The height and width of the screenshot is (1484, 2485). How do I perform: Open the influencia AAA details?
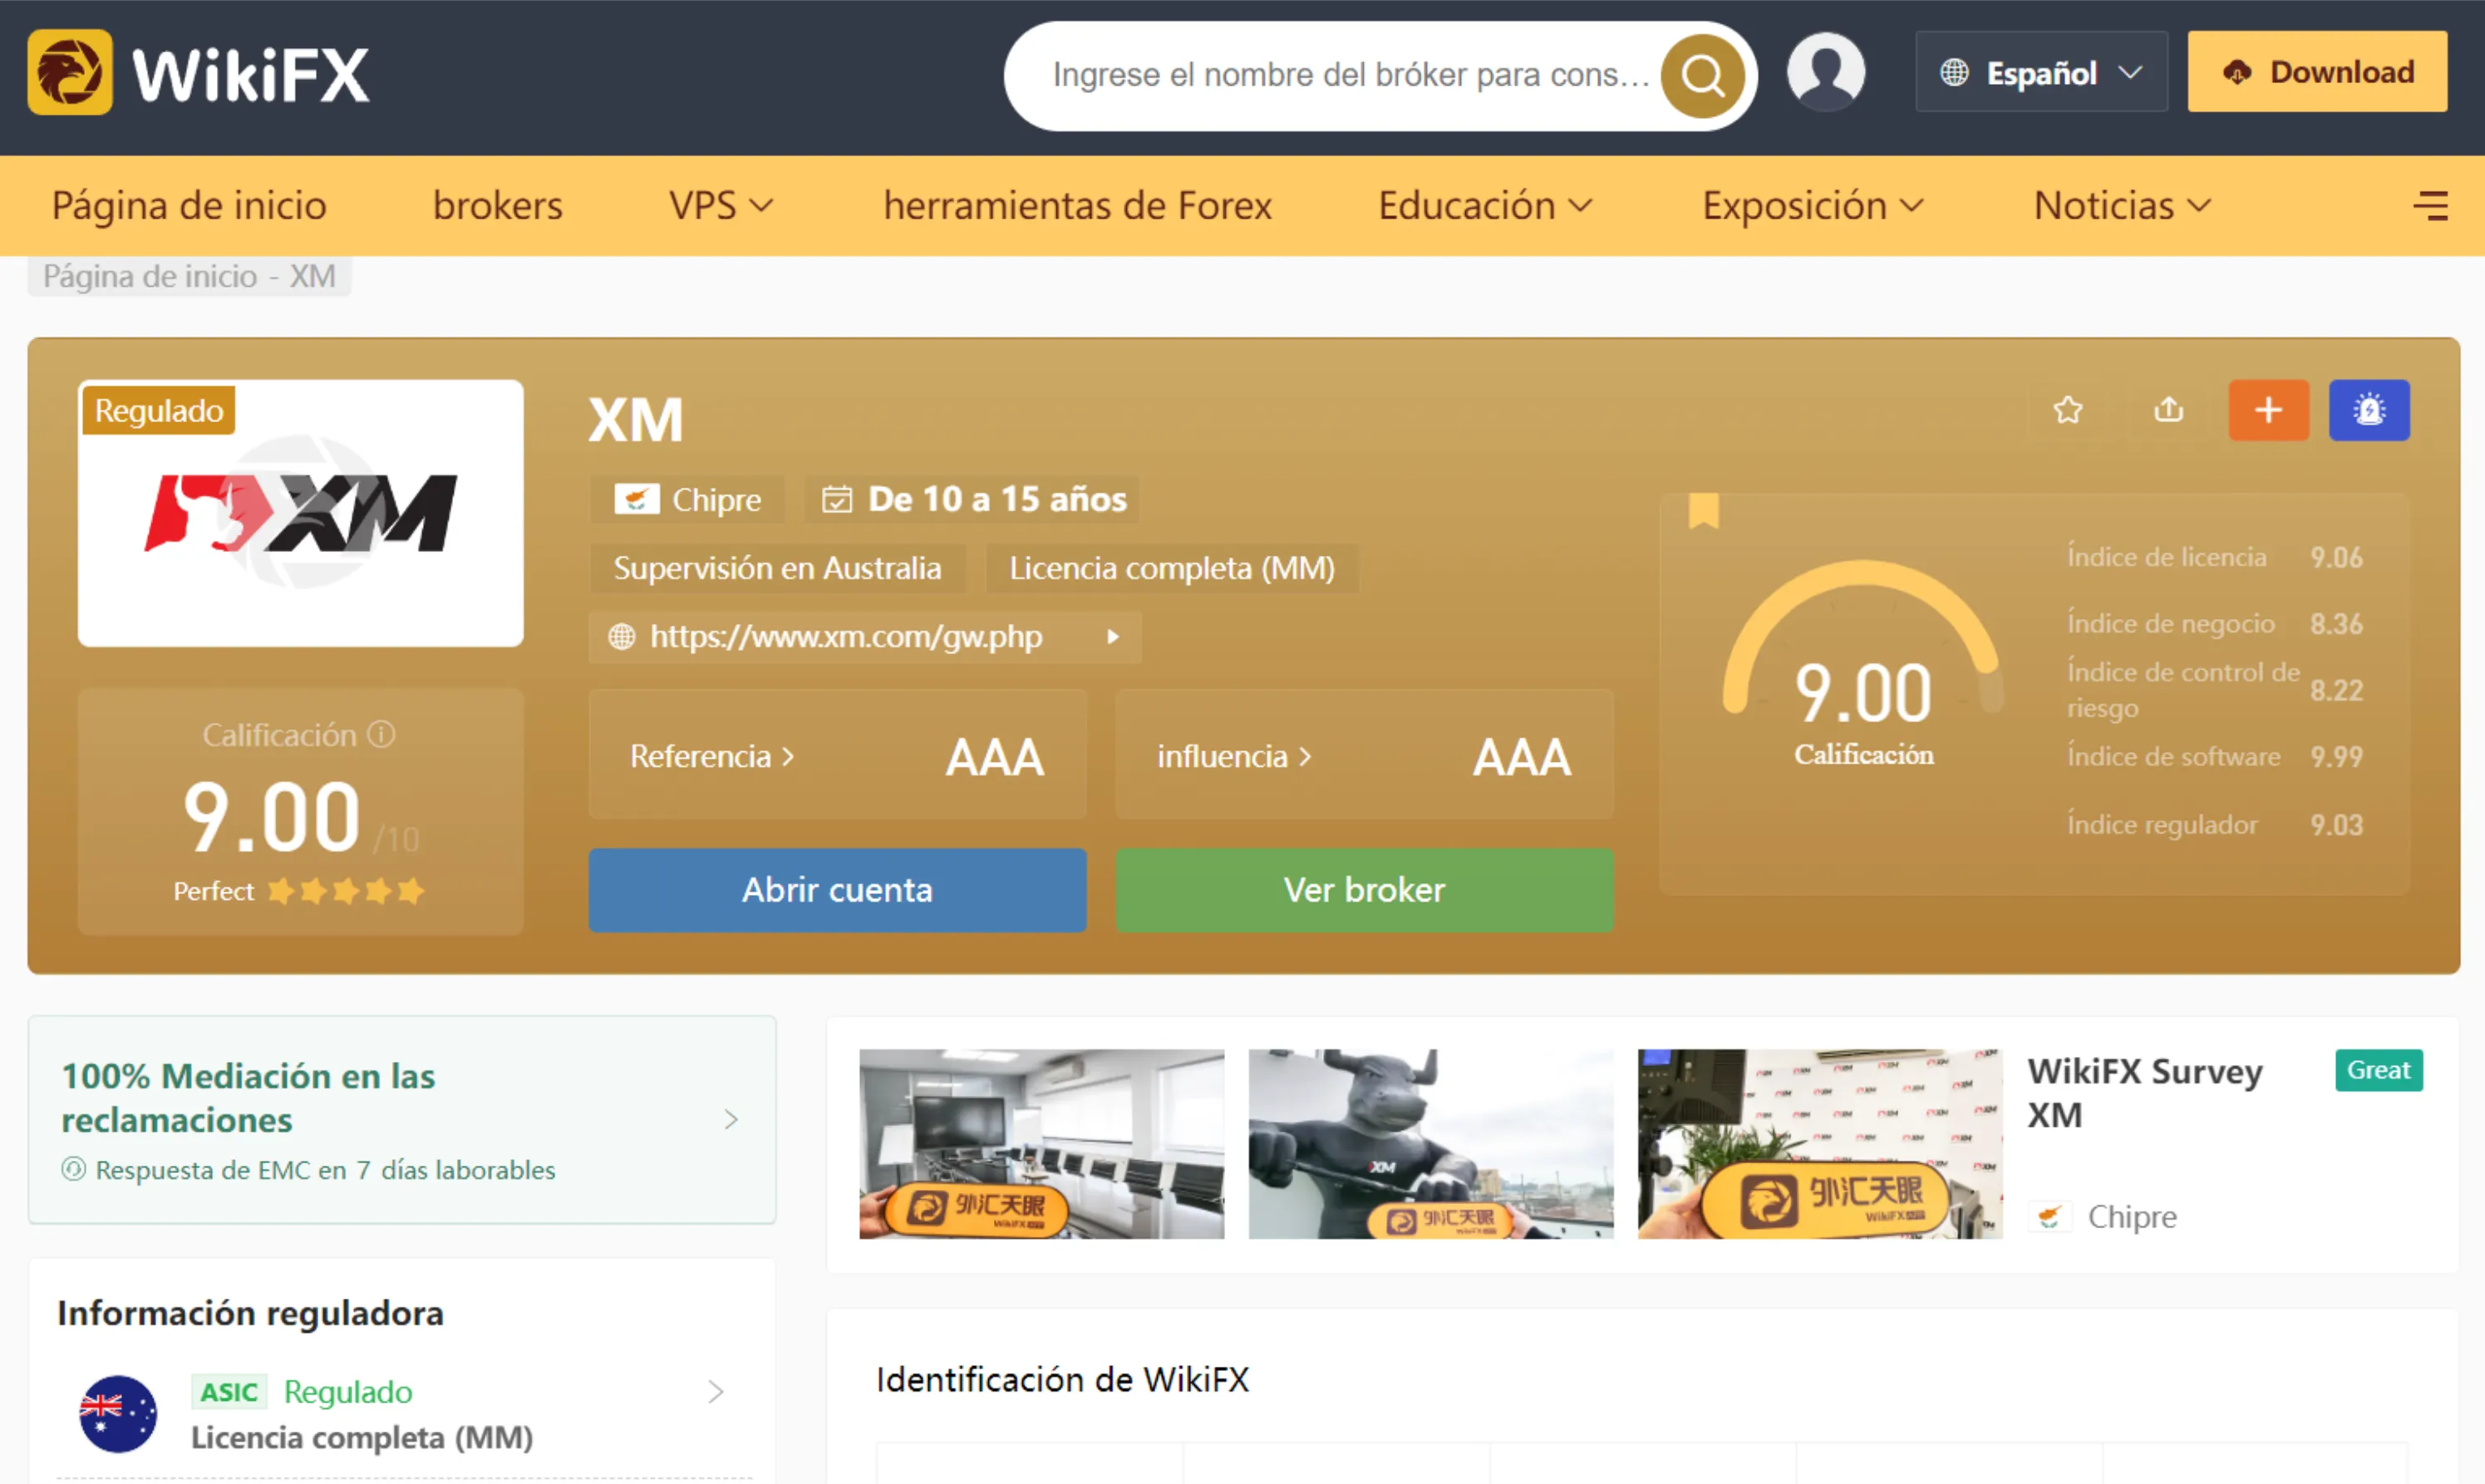(1364, 756)
